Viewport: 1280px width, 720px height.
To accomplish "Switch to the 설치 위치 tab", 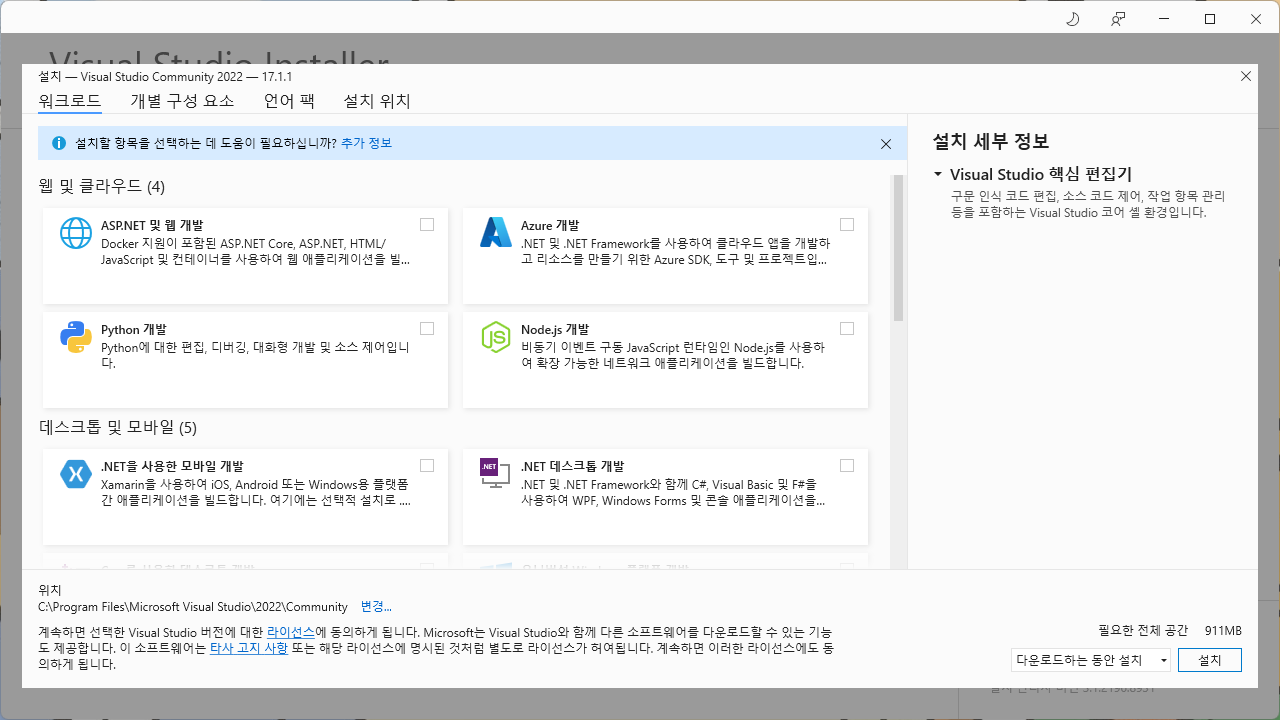I will click(x=377, y=101).
